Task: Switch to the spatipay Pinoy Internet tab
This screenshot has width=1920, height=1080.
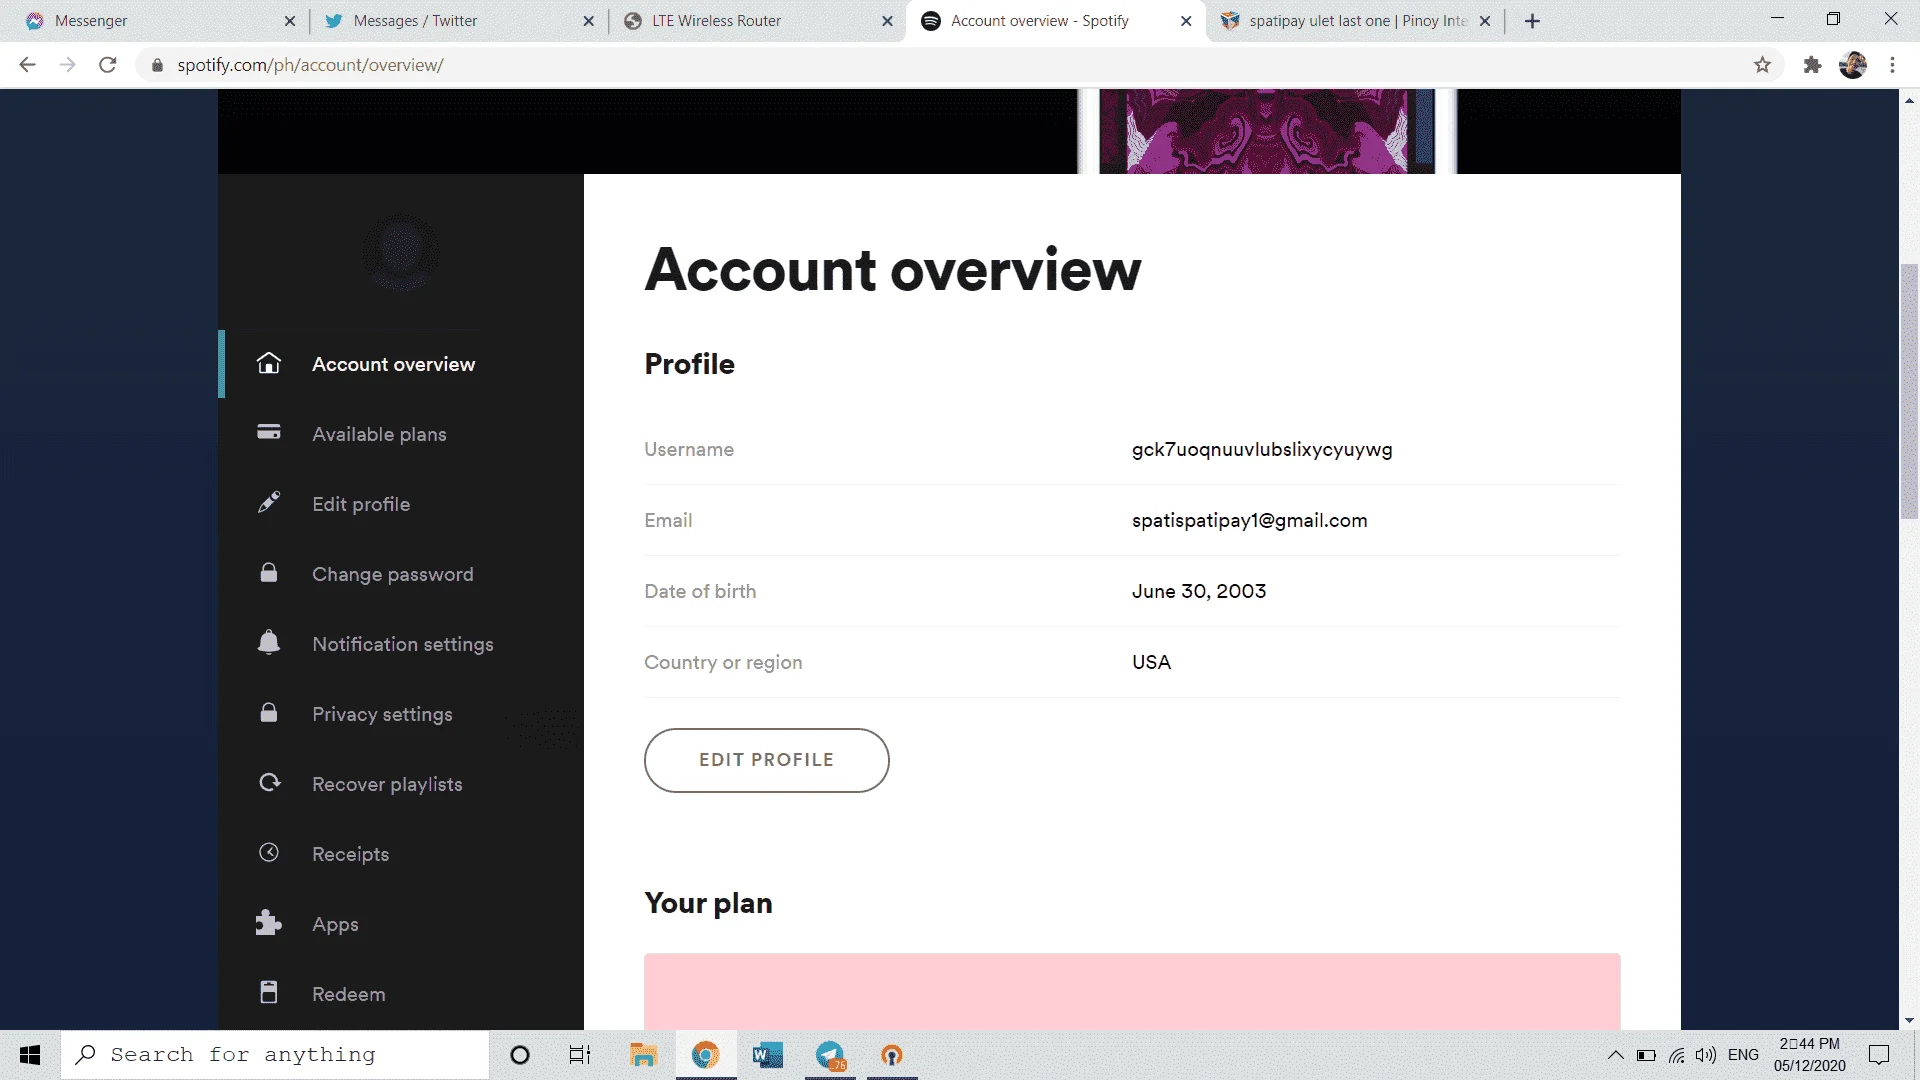Action: click(1355, 21)
